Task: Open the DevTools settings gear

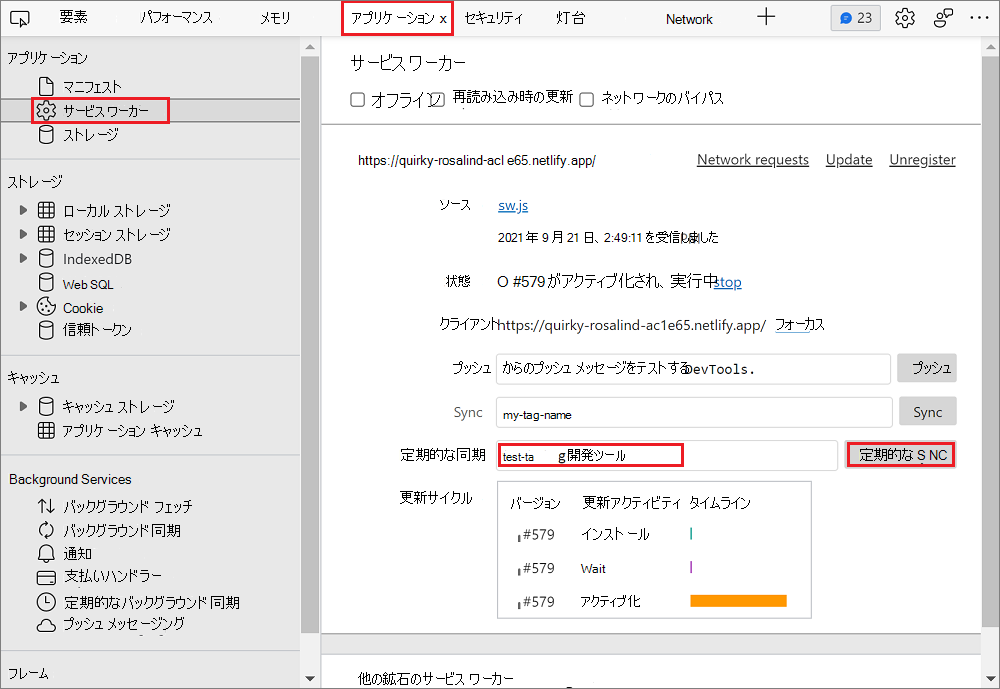Action: pos(904,19)
